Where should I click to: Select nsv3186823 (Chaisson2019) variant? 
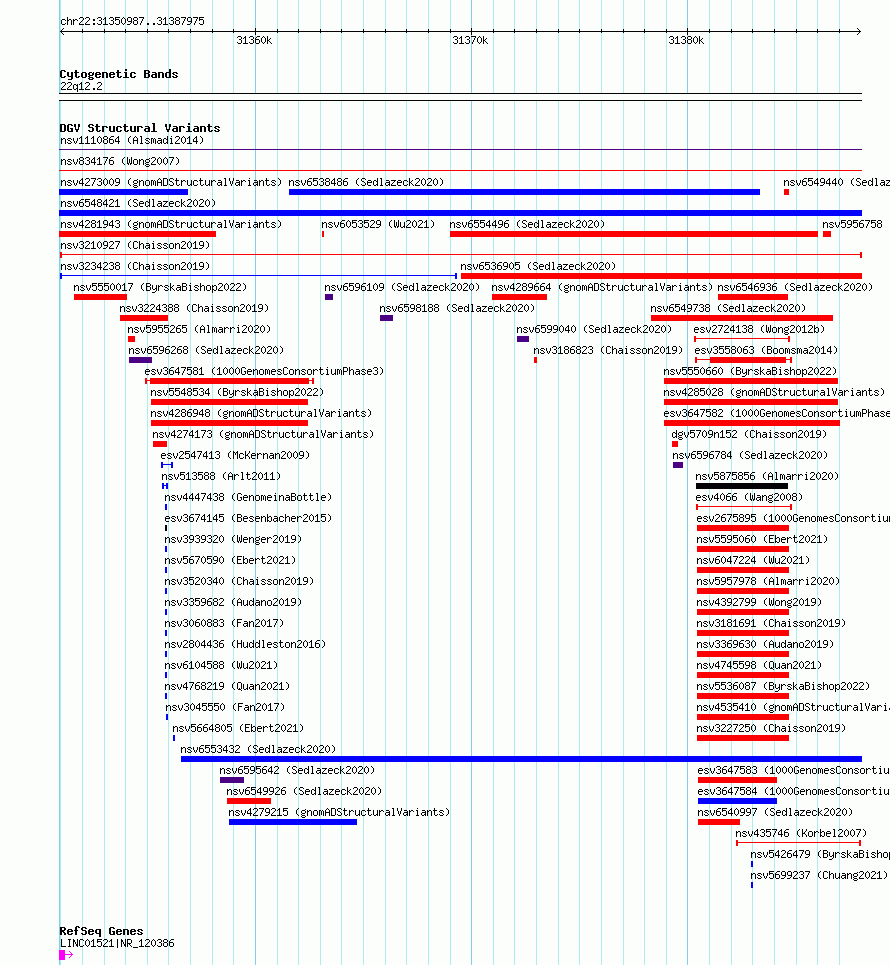pyautogui.click(x=608, y=350)
